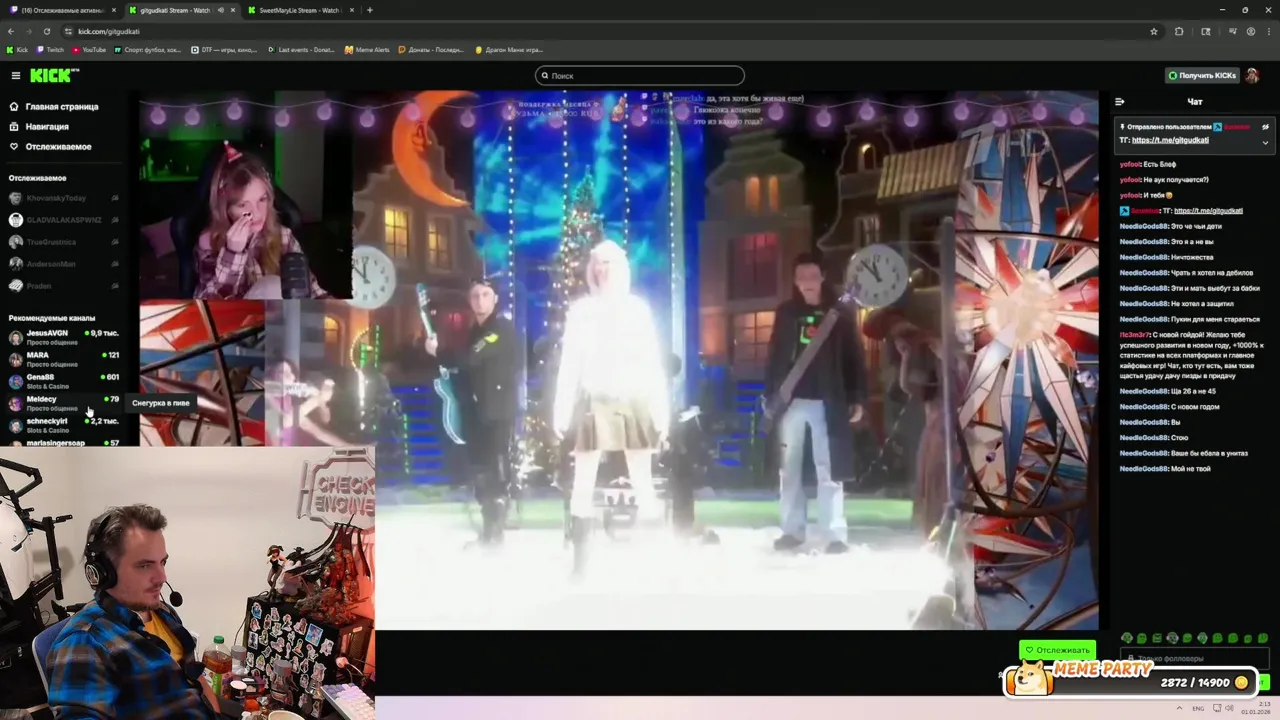Expand the pinned message chevron
This screenshot has height=720, width=1280.
(1265, 142)
